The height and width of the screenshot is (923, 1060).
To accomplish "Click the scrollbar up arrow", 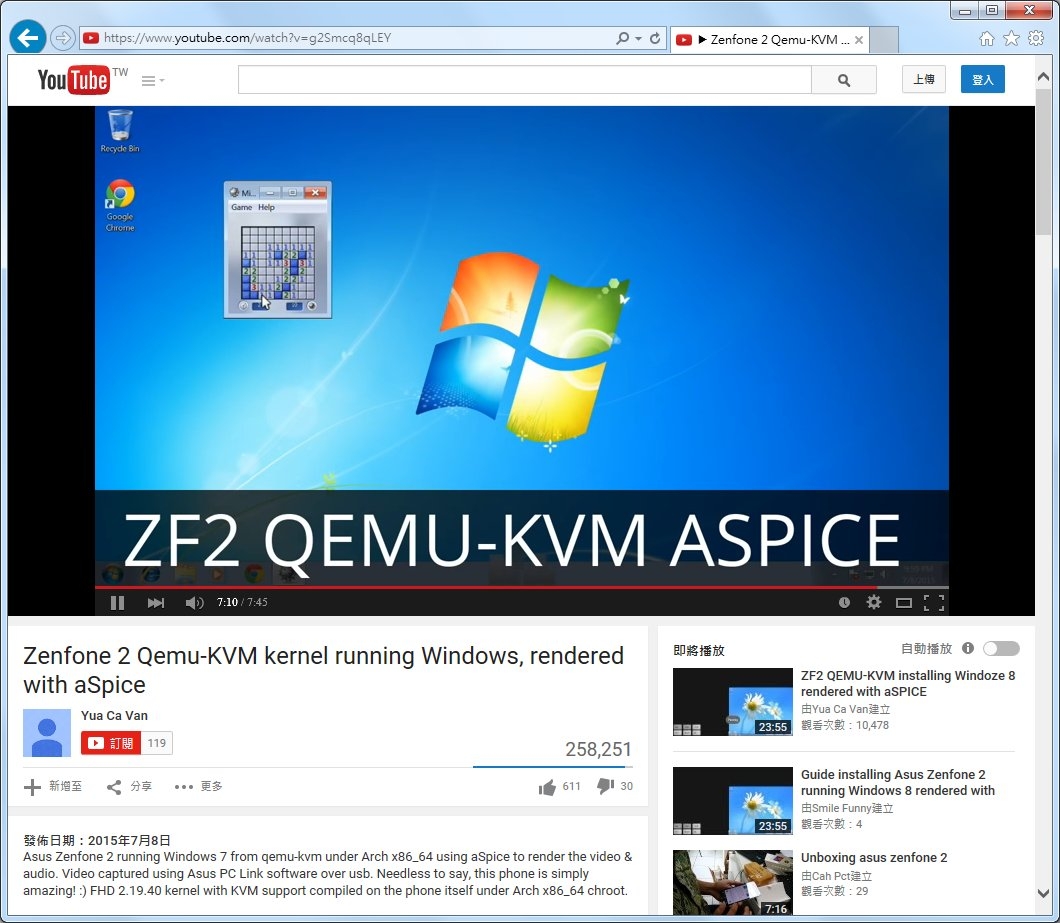I will 1044,77.
